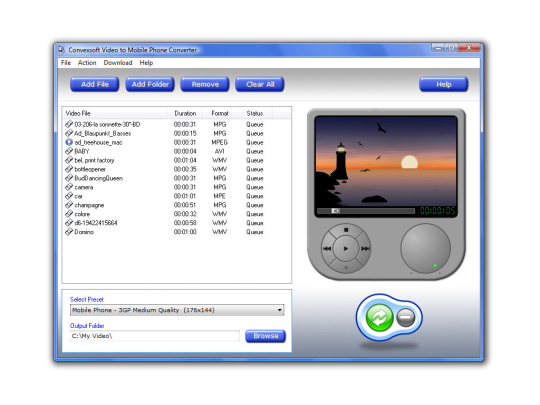Image resolution: width=540 pixels, height=405 pixels.
Task: Click the application icon in title bar
Action: [61, 50]
